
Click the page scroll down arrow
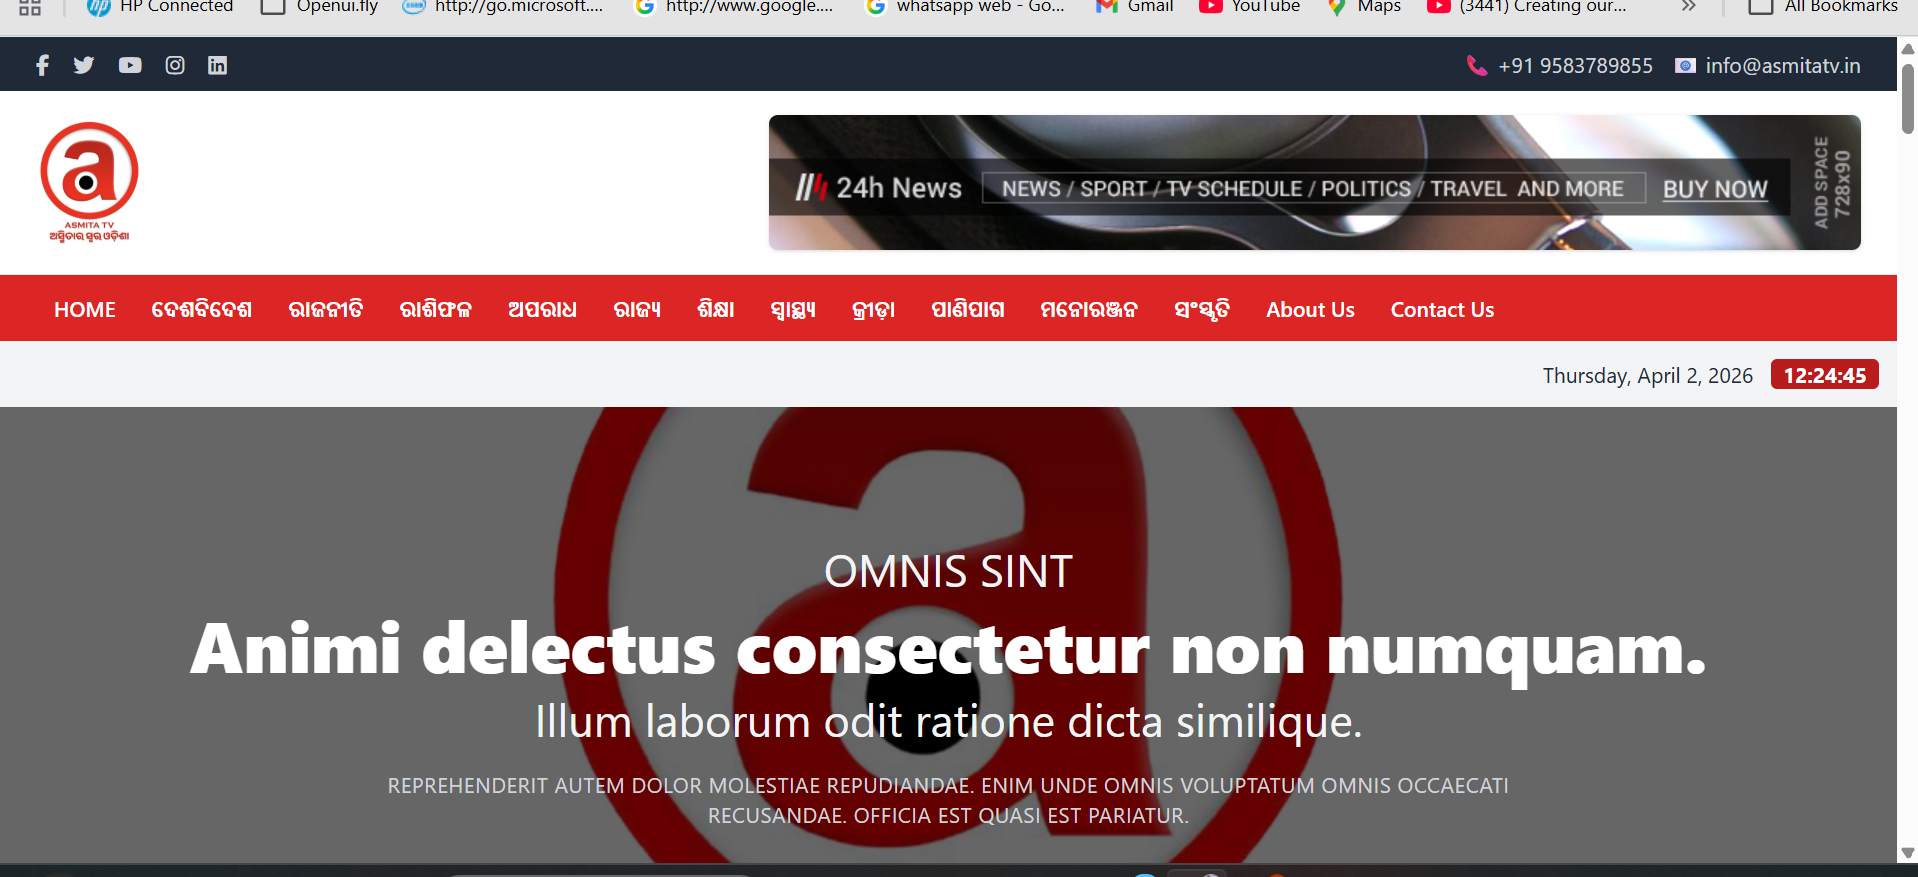point(1907,853)
